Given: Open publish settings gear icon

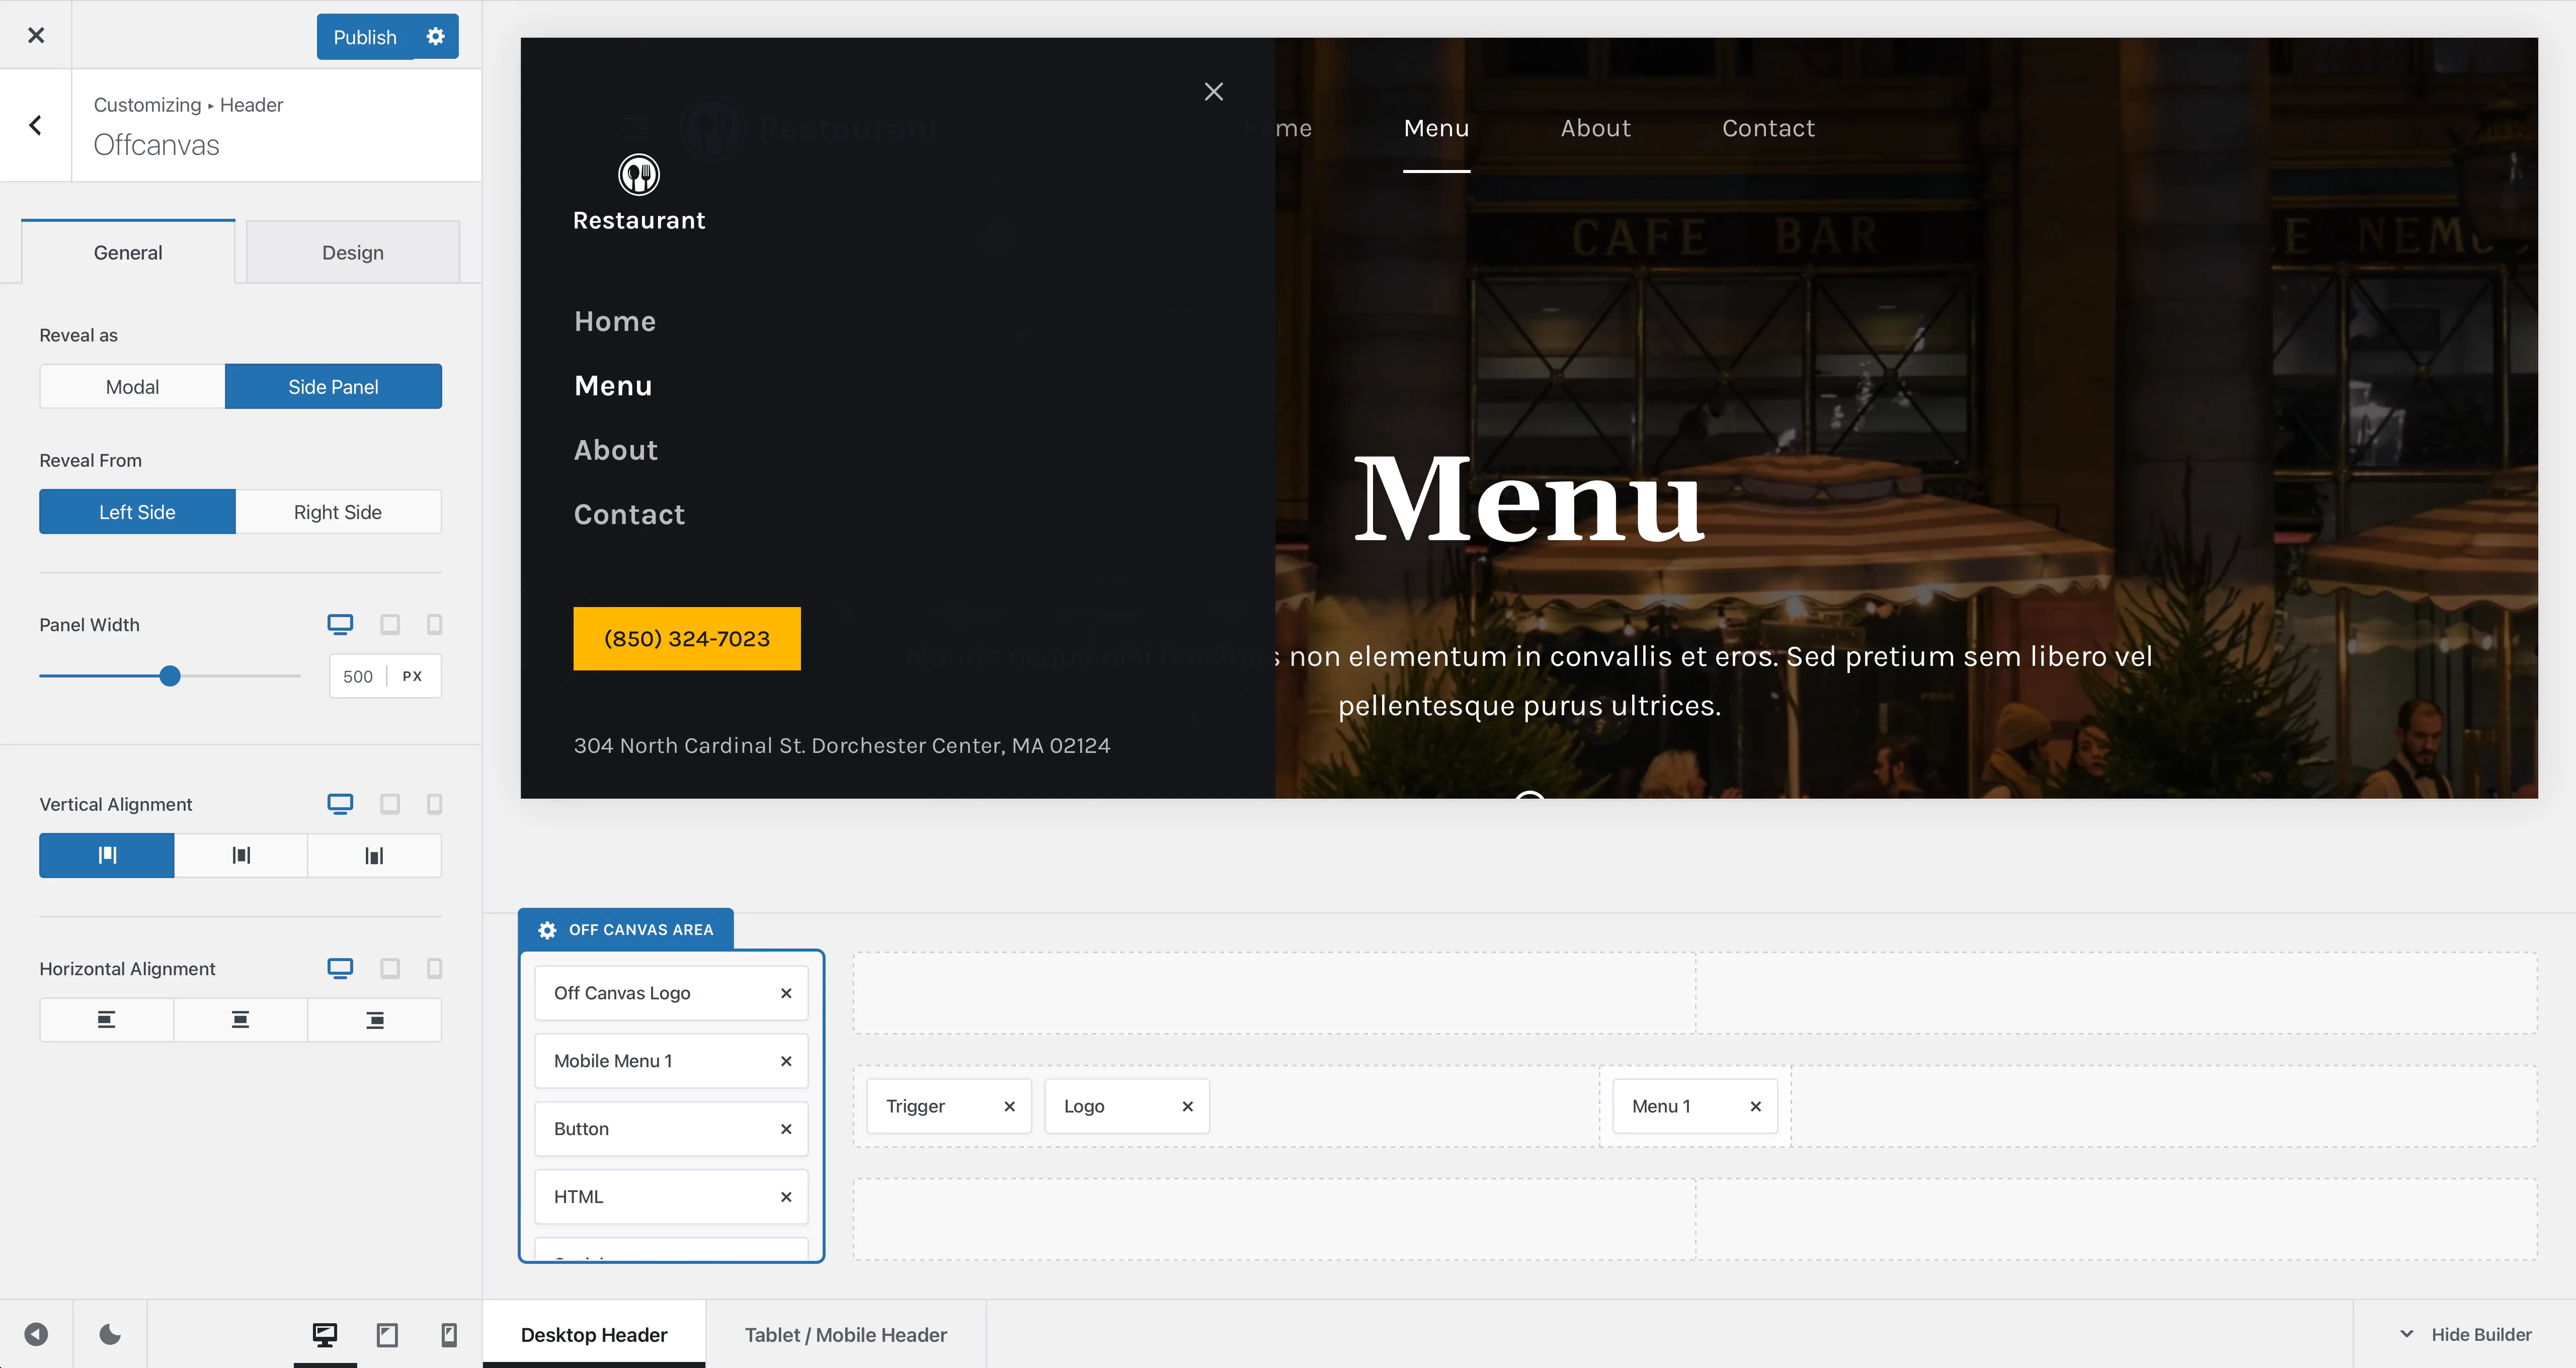Looking at the screenshot, I should pyautogui.click(x=436, y=36).
